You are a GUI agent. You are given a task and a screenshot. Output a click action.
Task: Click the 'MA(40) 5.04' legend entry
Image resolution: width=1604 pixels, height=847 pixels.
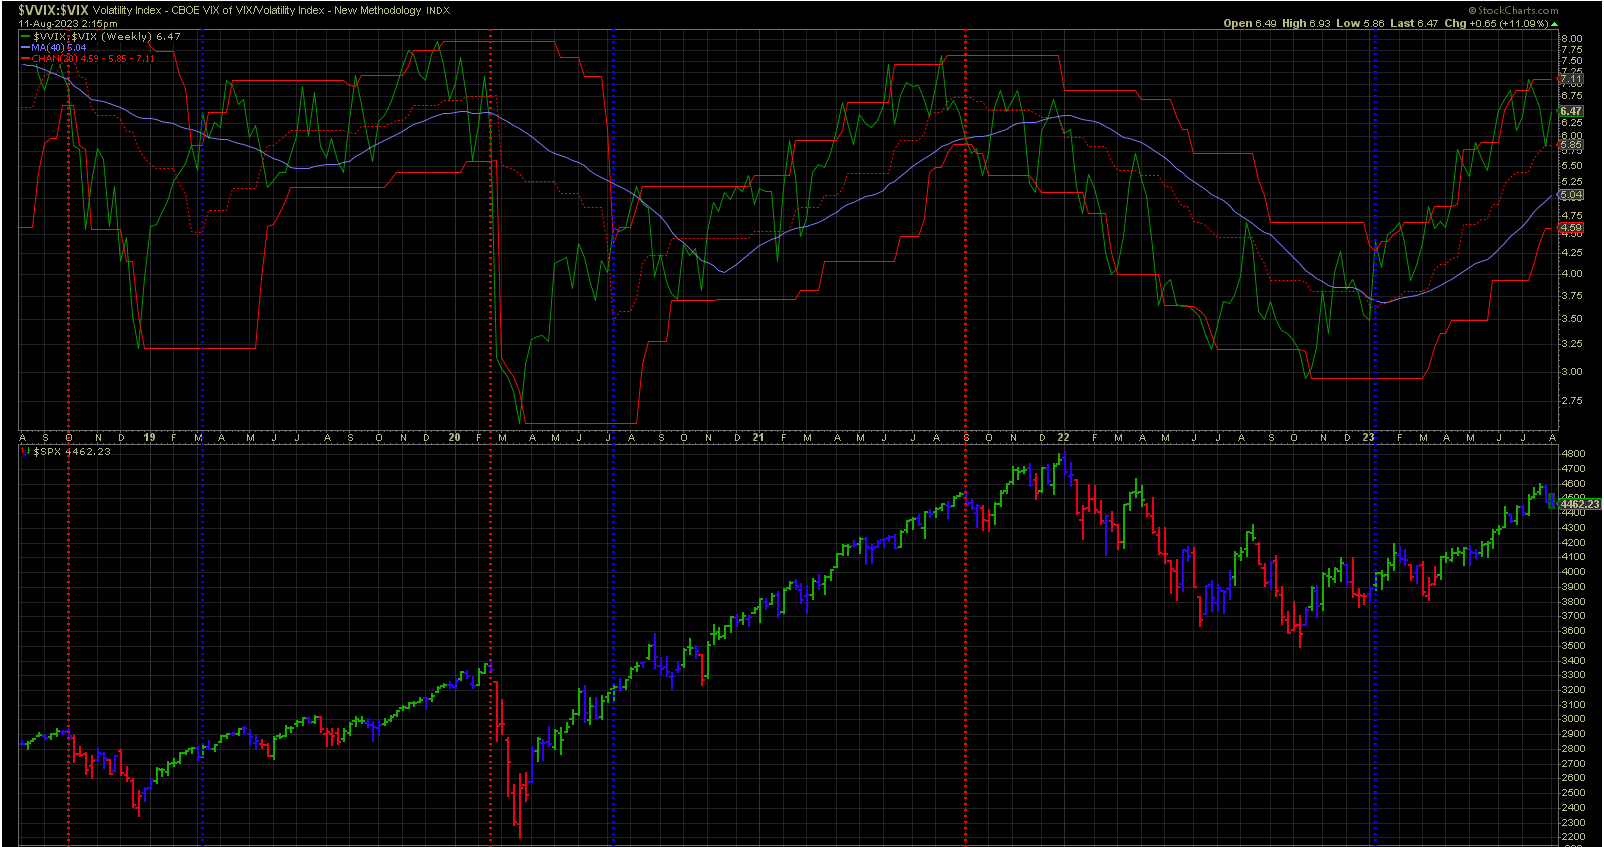59,47
